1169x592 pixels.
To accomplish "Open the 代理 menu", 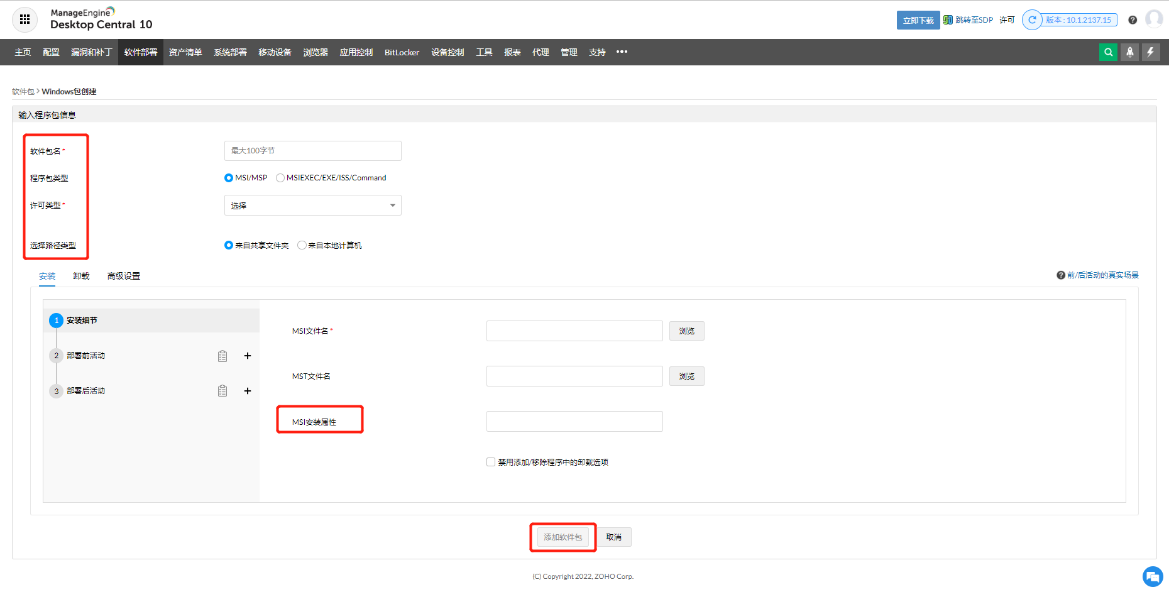I will click(541, 52).
